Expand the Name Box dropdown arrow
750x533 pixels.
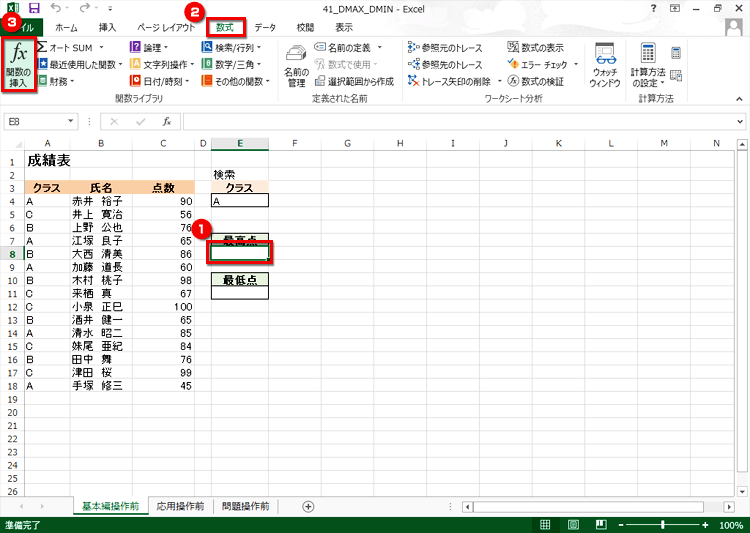pos(70,121)
